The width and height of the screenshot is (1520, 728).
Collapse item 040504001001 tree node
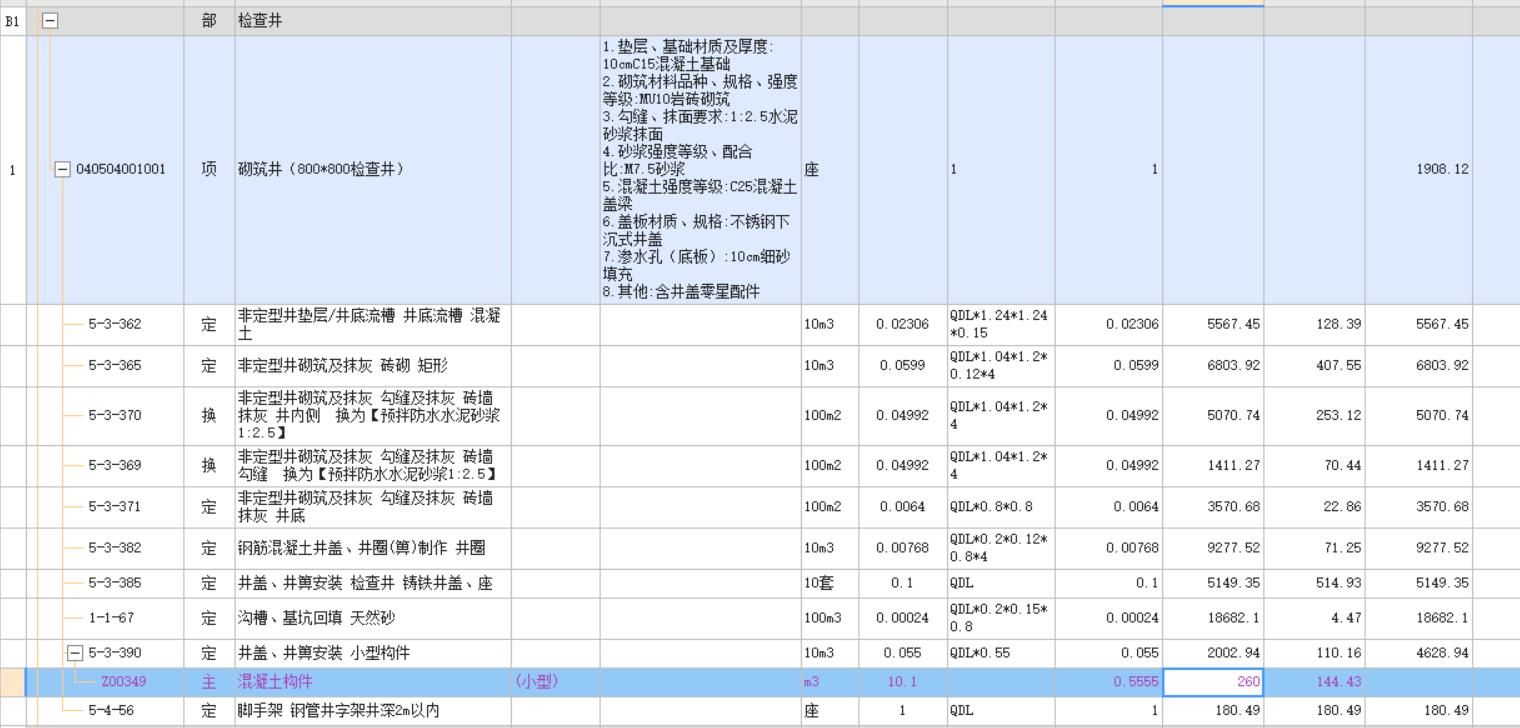(x=62, y=170)
